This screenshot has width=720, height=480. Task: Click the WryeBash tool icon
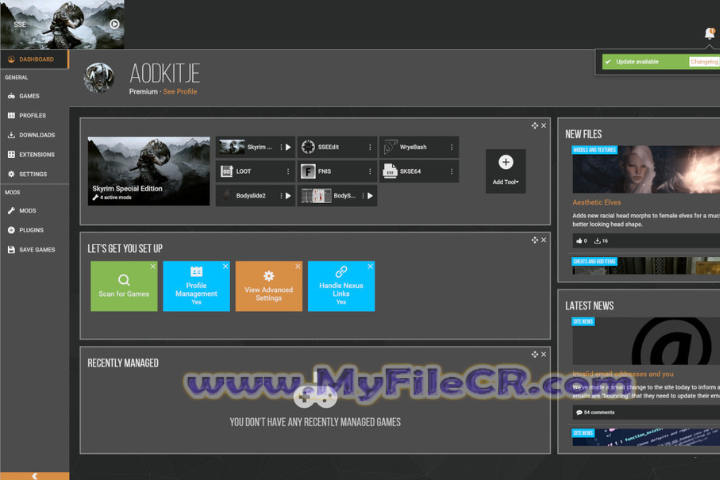(390, 147)
